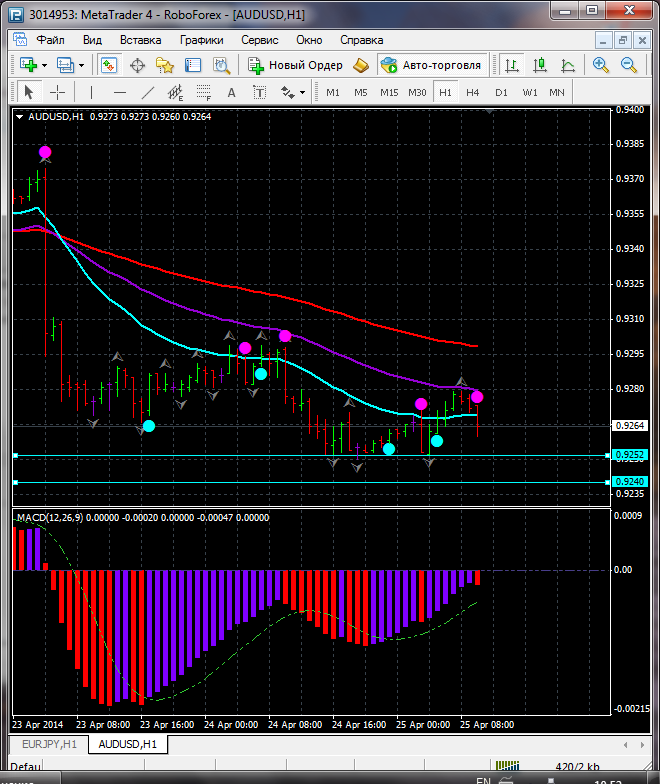Open the new chart dropdown arrow
The width and height of the screenshot is (660, 784).
[x=44, y=65]
